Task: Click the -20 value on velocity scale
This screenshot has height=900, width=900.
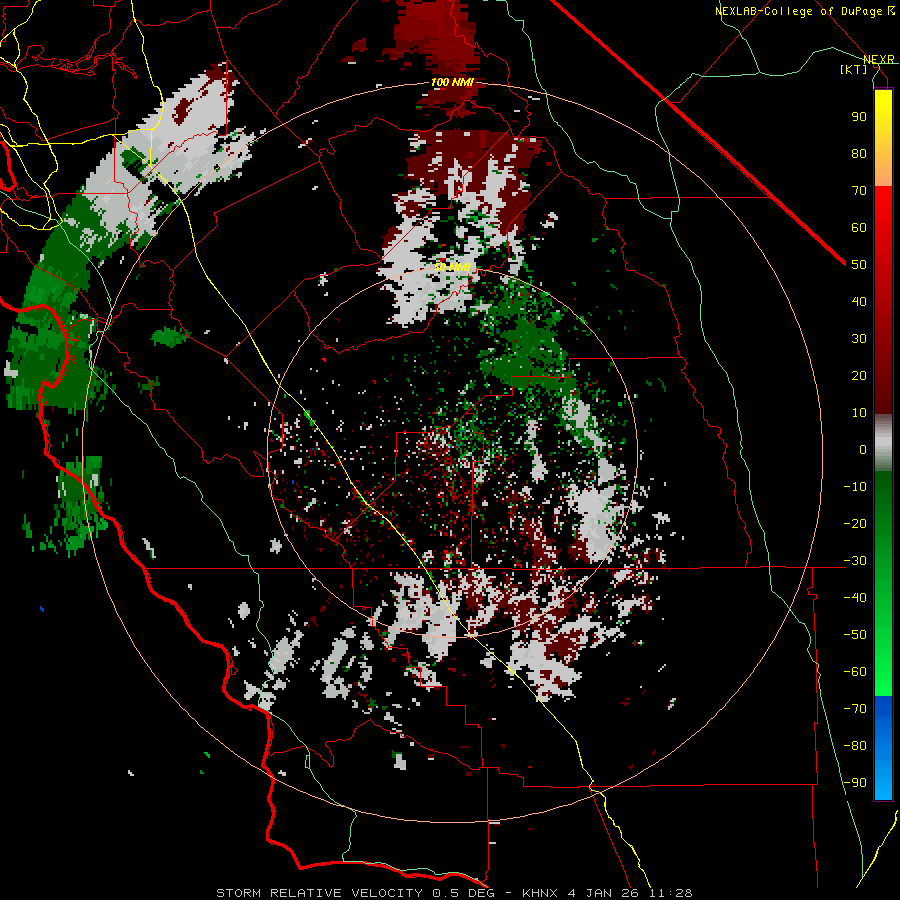Action: coord(855,524)
